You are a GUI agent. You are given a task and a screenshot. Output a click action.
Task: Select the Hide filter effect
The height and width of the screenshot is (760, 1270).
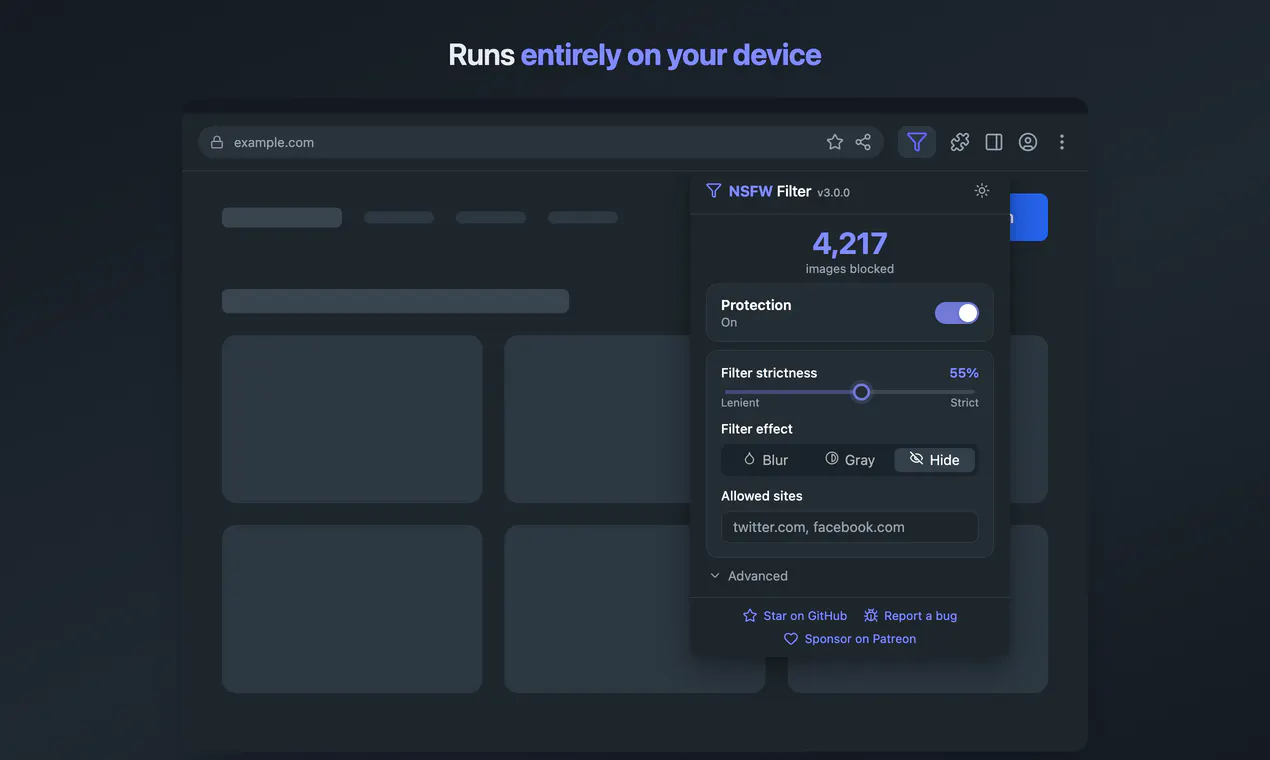tap(935, 460)
